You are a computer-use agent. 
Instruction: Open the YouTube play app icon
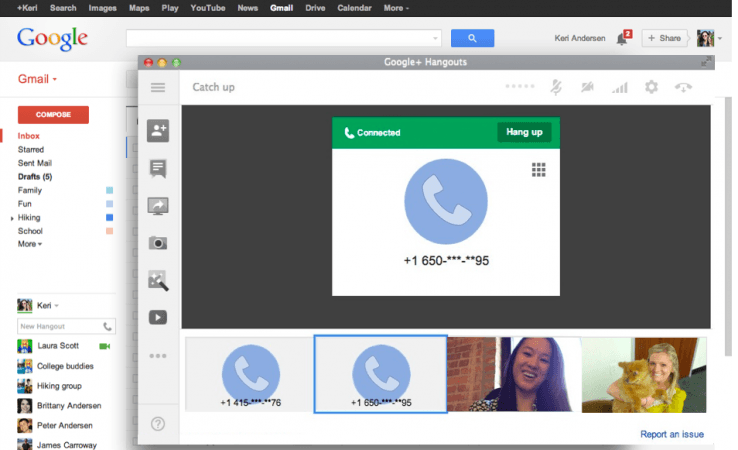pos(158,317)
